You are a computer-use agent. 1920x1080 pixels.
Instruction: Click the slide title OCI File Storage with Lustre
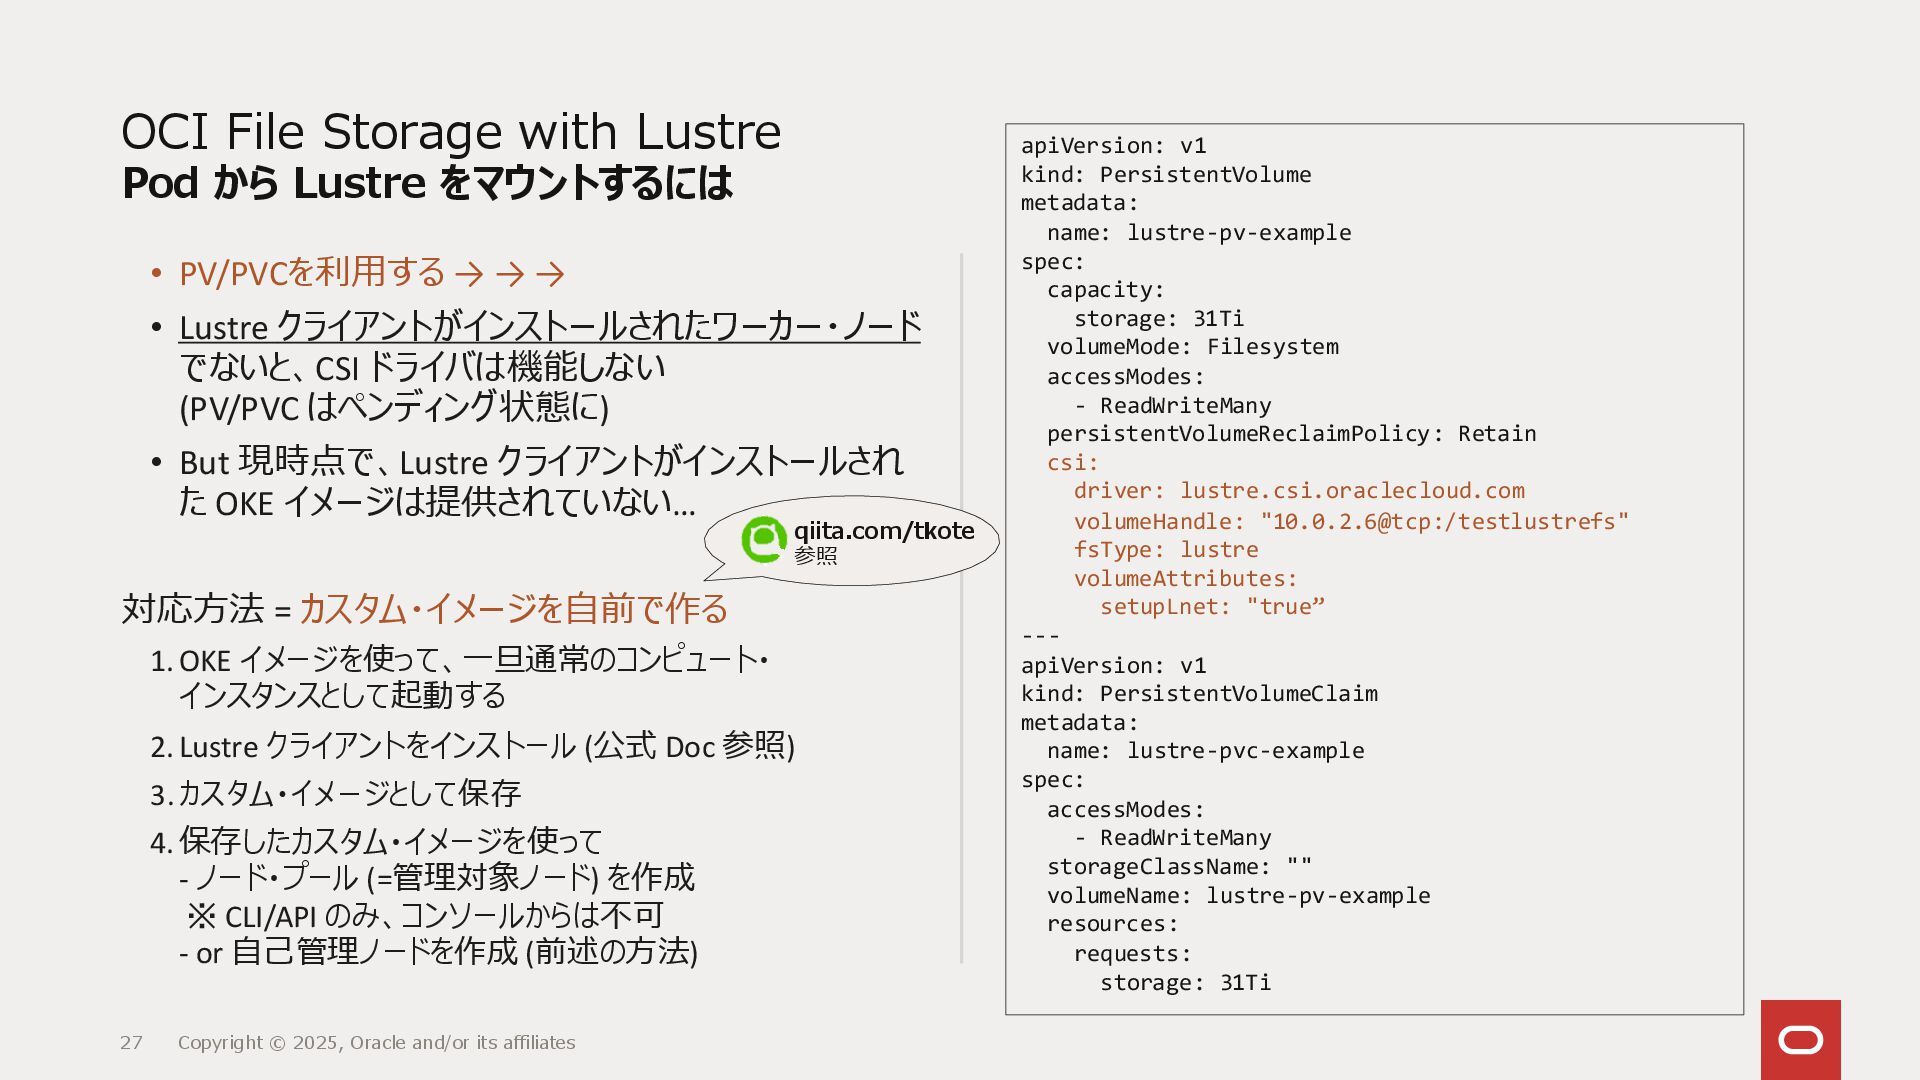click(x=451, y=132)
